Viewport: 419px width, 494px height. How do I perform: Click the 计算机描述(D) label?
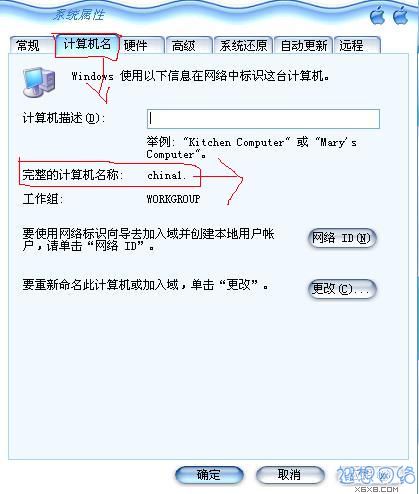[x=64, y=118]
